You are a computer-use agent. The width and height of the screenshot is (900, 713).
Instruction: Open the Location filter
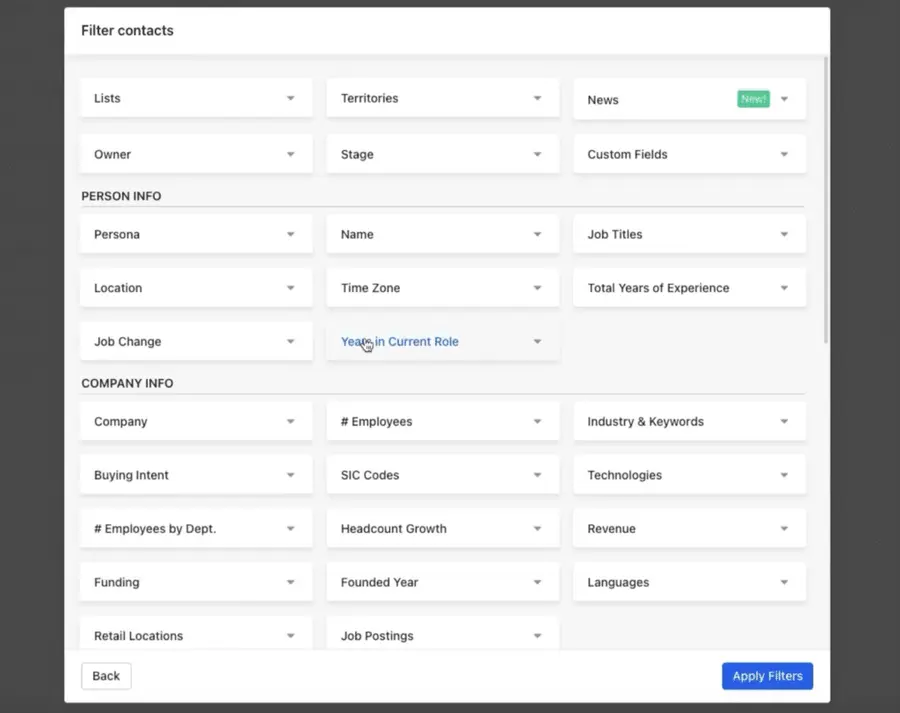coord(195,287)
